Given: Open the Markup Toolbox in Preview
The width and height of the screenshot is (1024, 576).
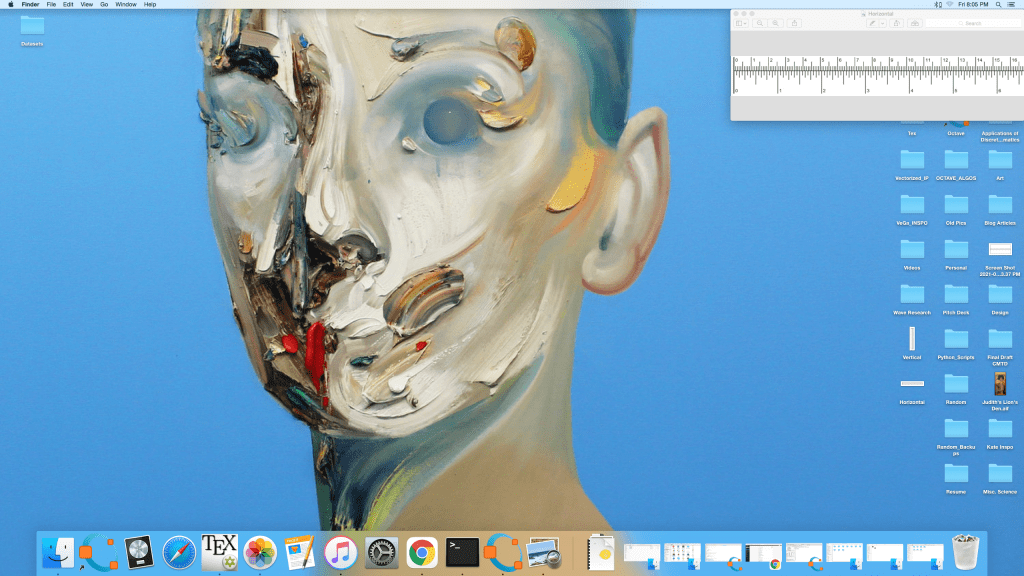Looking at the screenshot, I should (914, 23).
